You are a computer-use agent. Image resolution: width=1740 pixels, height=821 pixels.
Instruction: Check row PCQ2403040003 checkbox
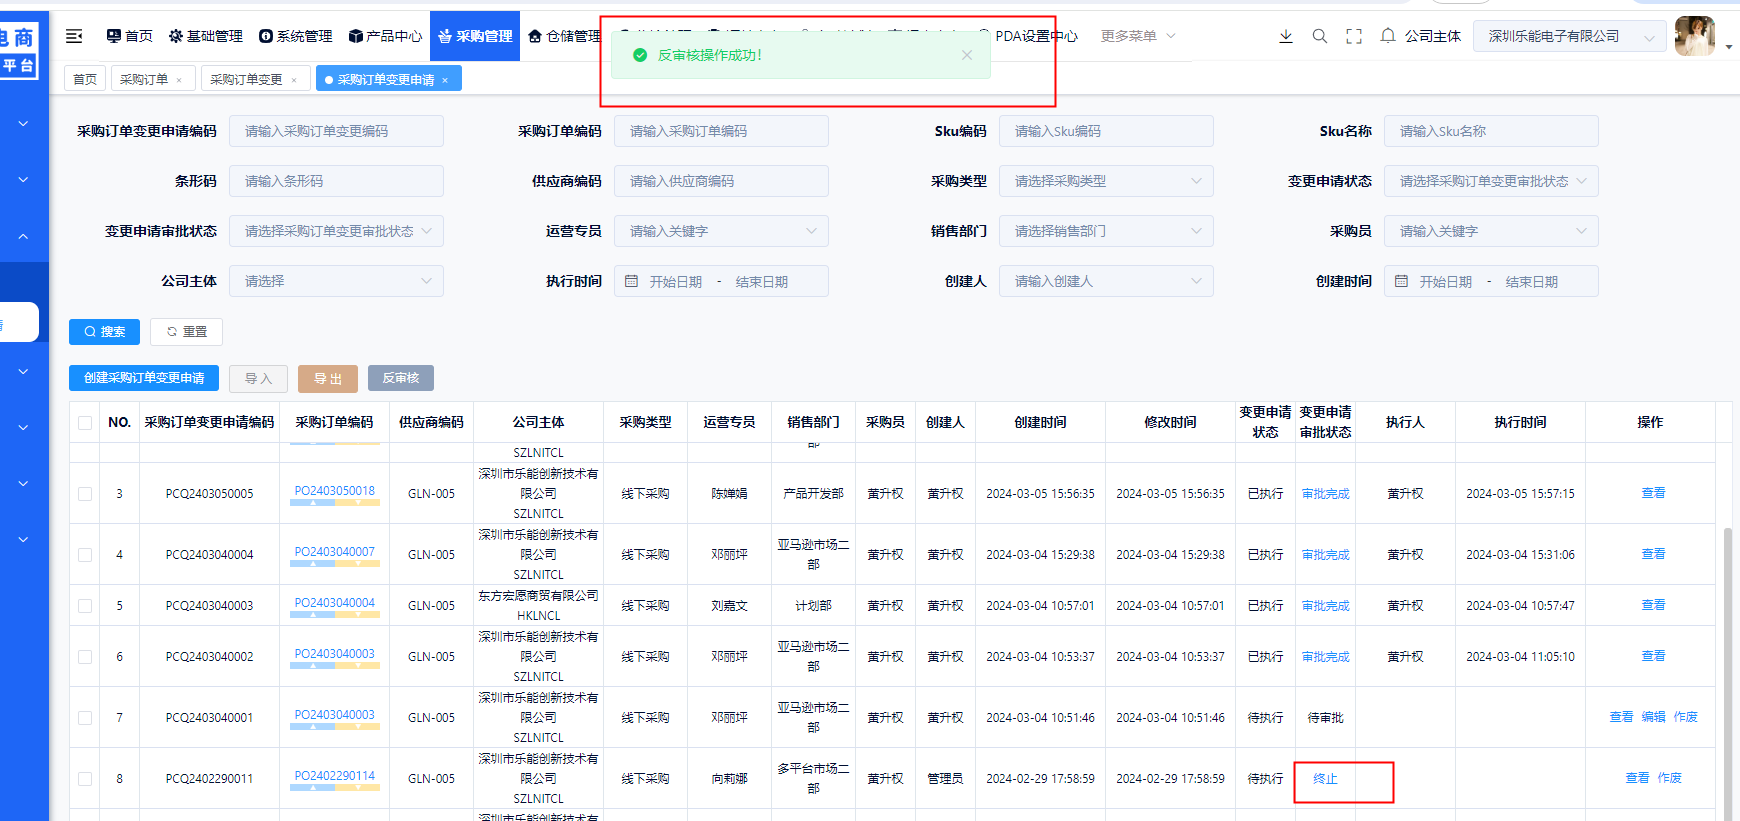click(x=85, y=606)
